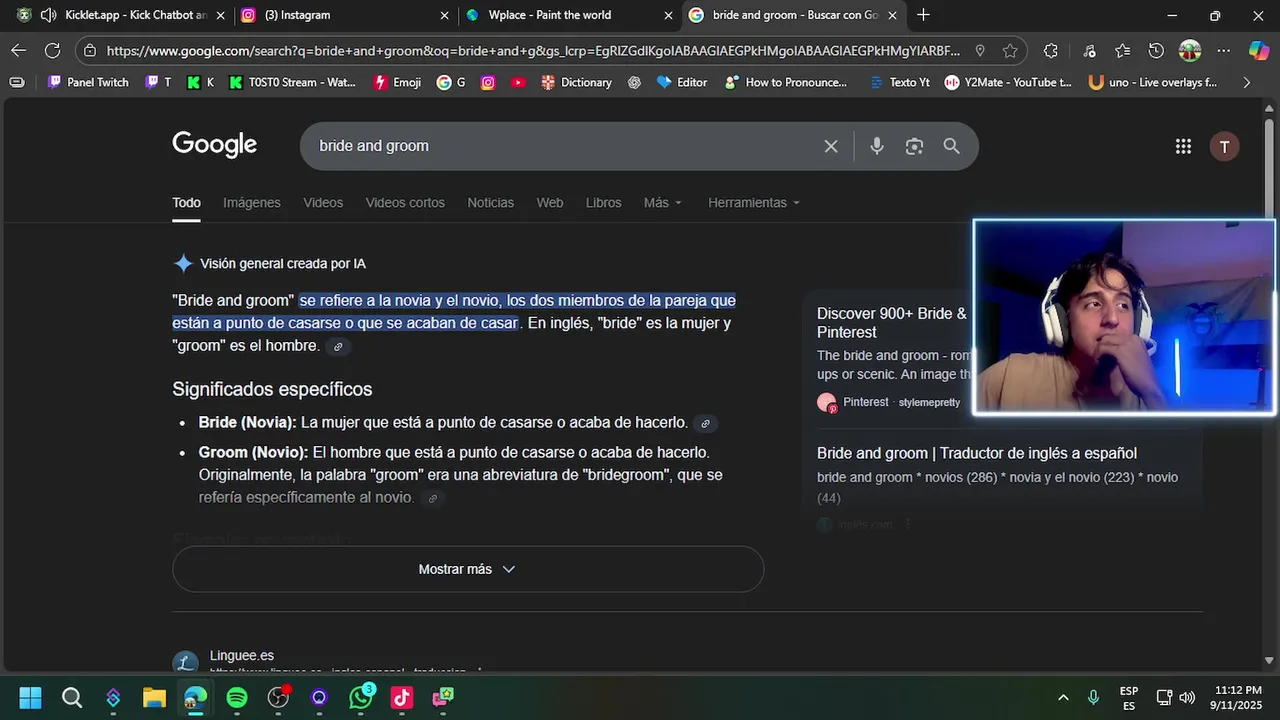This screenshot has height=720, width=1280.
Task: Switch to the Noticias results tab
Action: [490, 202]
